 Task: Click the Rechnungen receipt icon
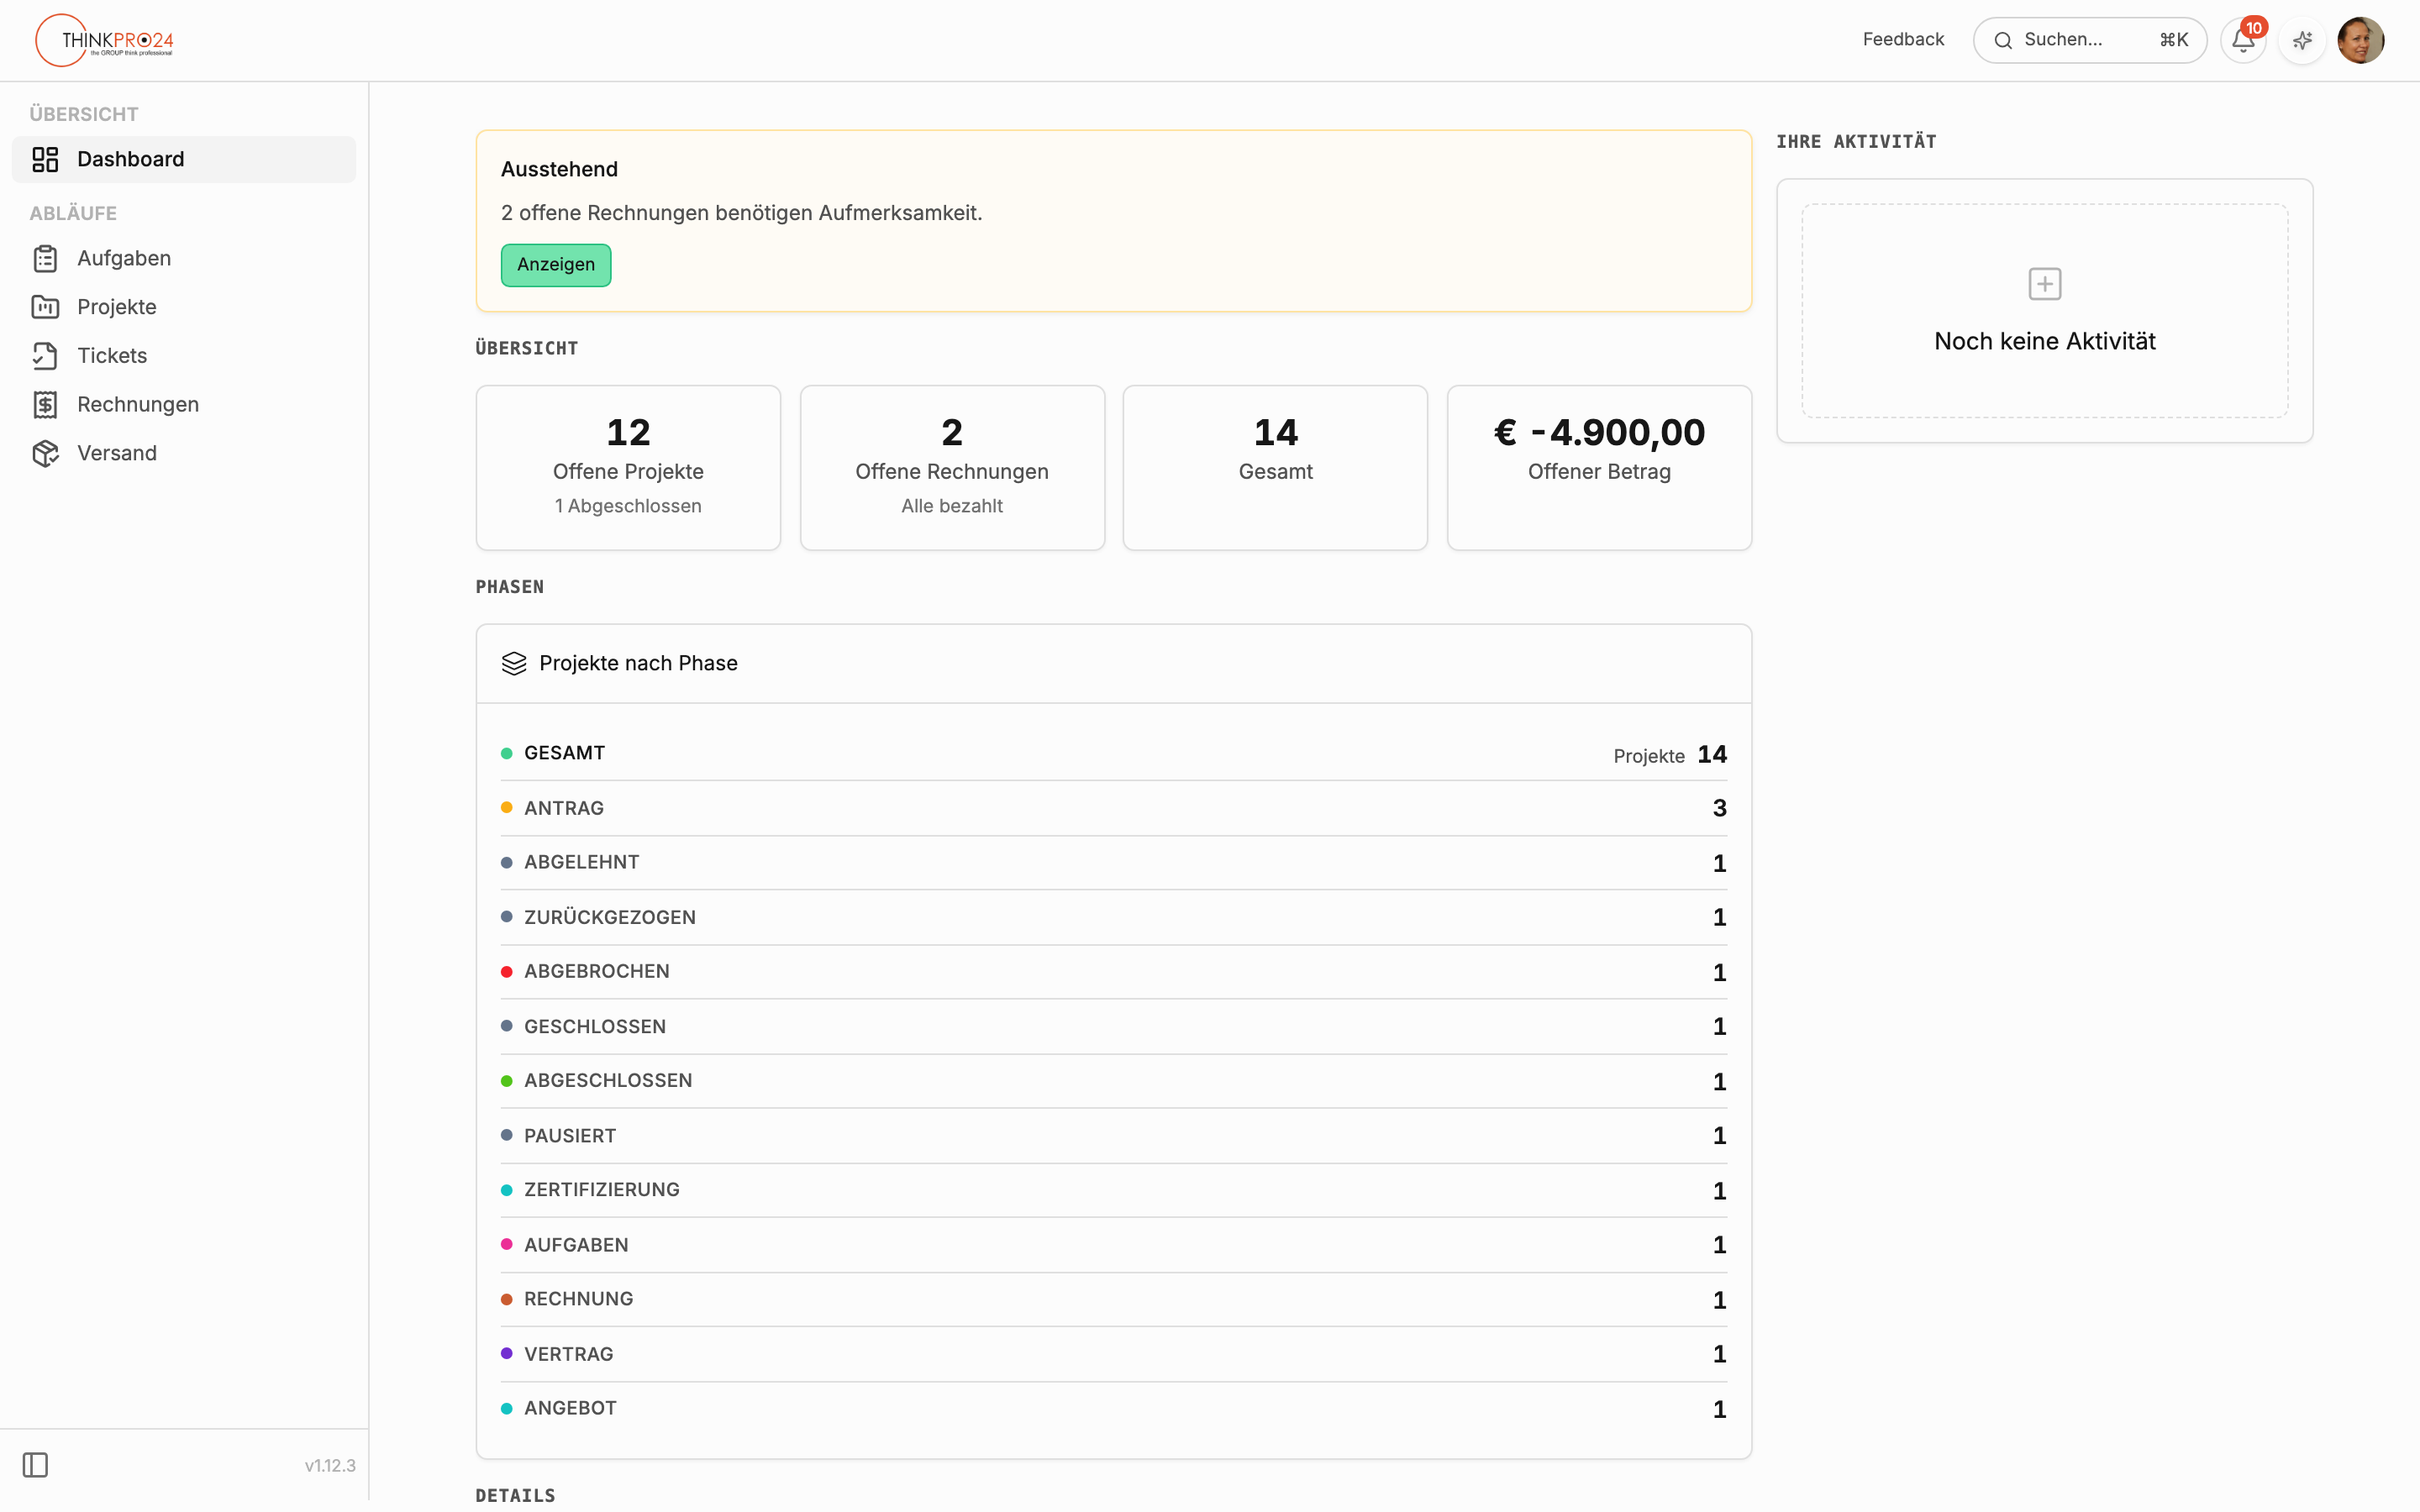pos(45,404)
